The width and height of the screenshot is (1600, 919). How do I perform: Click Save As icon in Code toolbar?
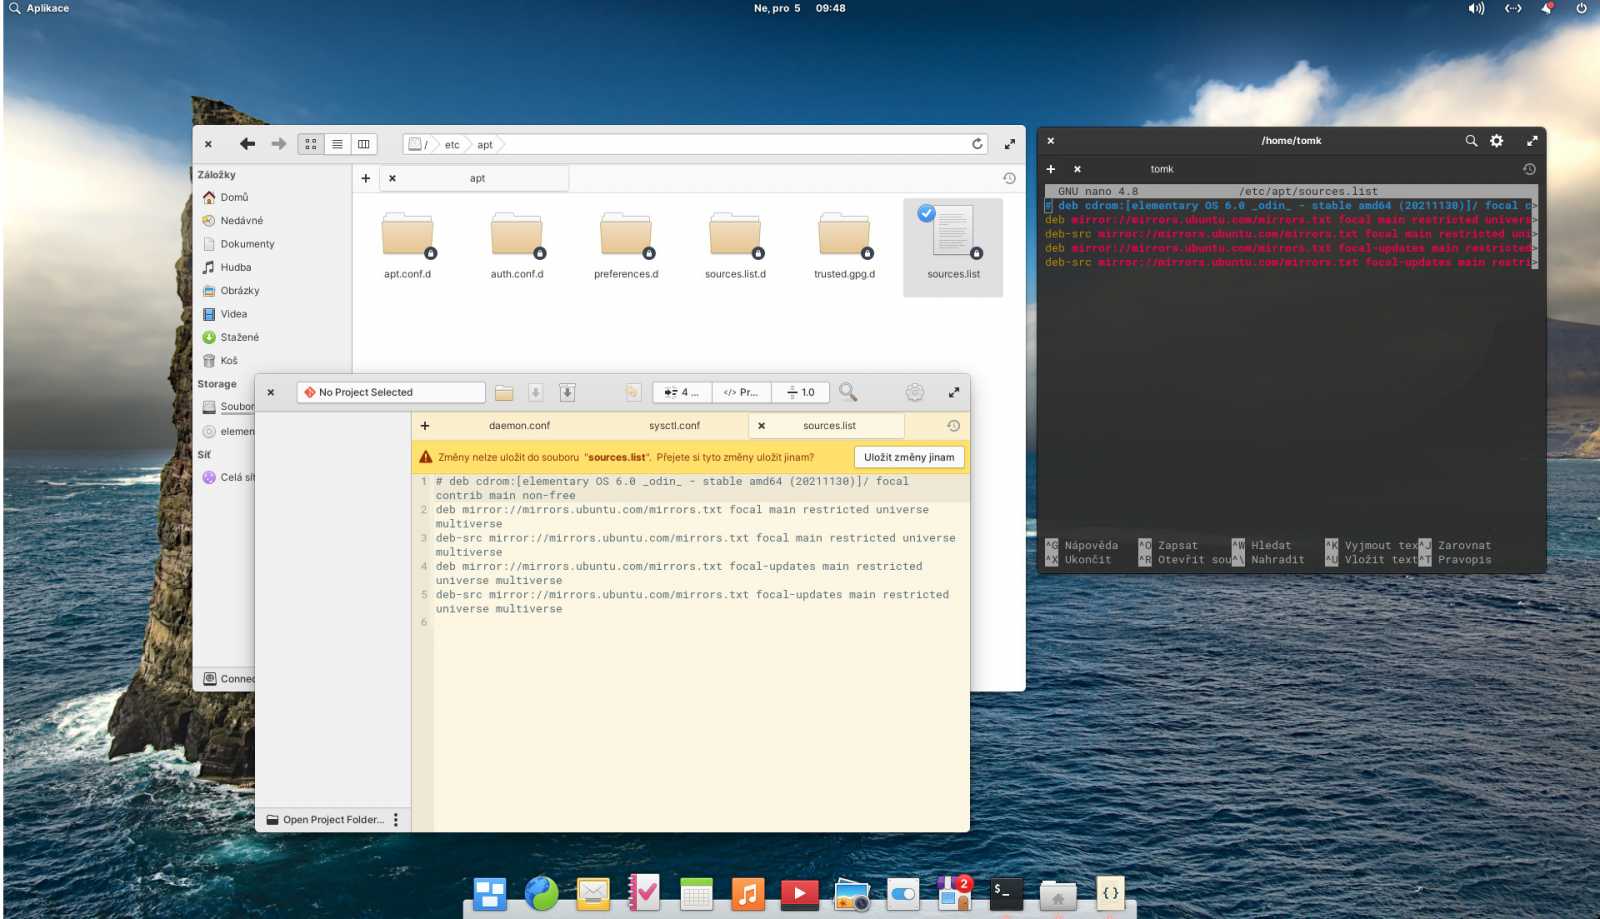pos(567,392)
